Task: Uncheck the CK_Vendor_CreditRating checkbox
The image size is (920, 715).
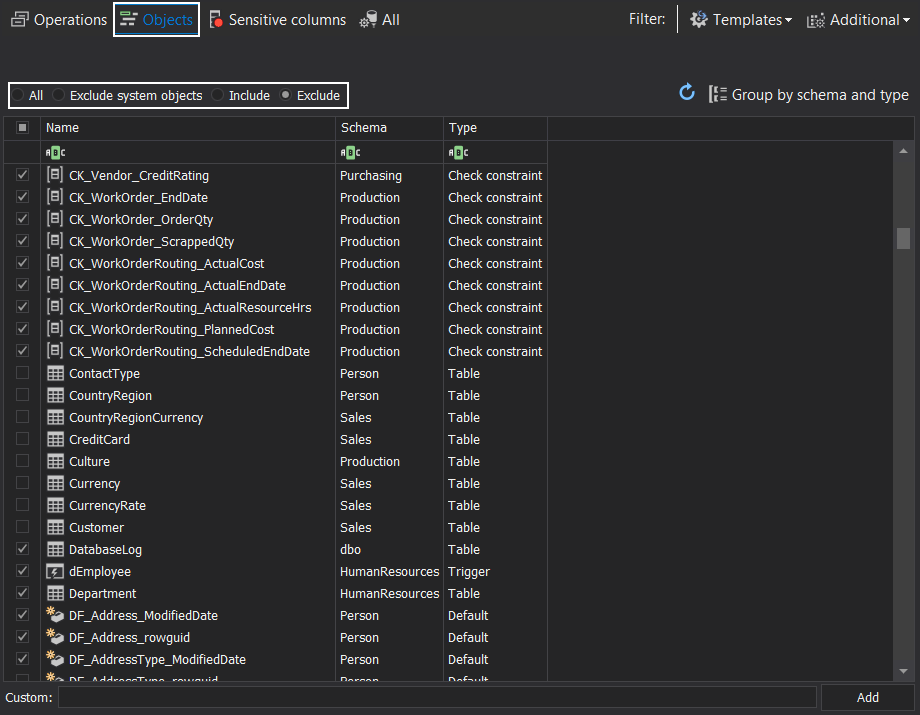Action: pyautogui.click(x=22, y=175)
